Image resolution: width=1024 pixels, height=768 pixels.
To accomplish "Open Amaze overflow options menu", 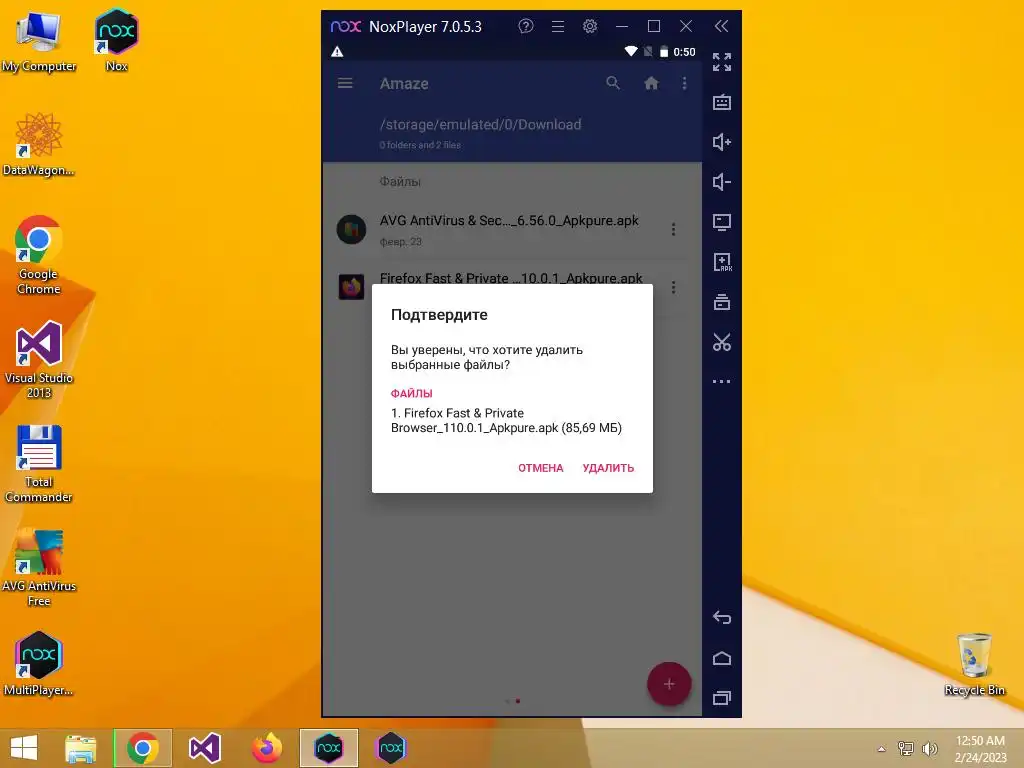I will pyautogui.click(x=684, y=83).
